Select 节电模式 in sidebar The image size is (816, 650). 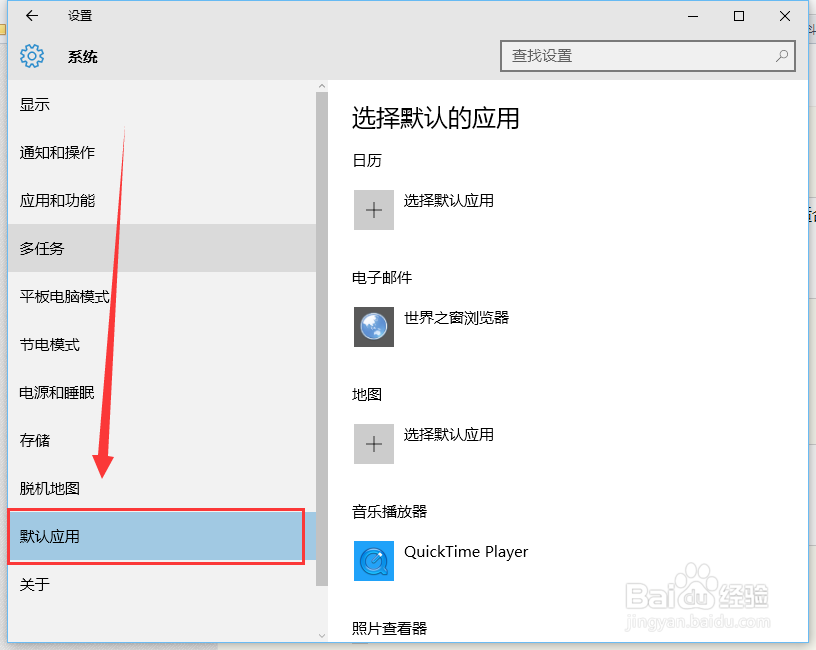162,345
